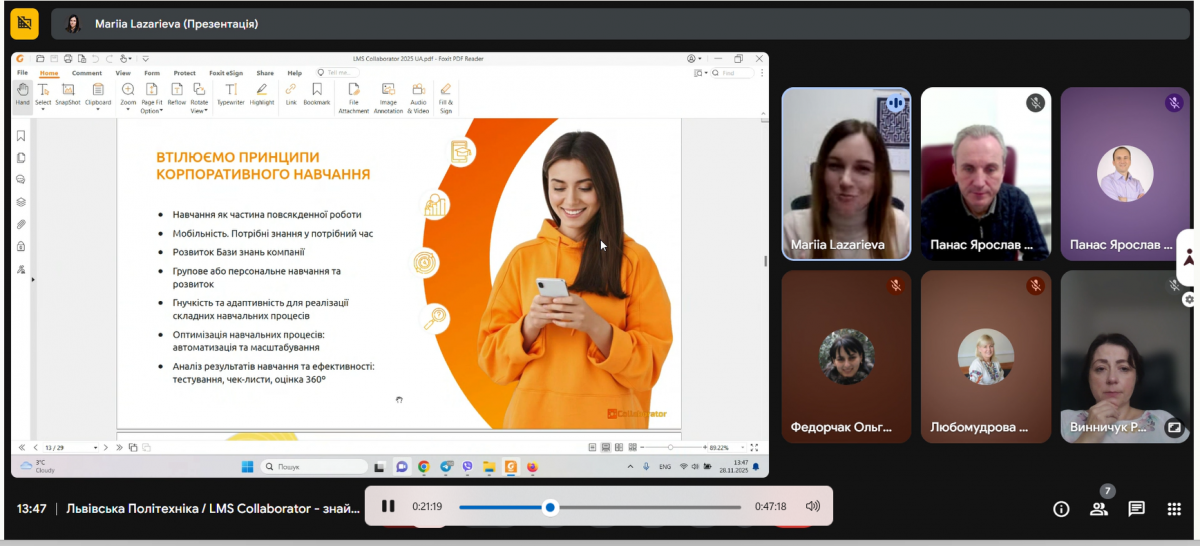Click the Mariia Lazarieva video tile
This screenshot has height=546, width=1200.
pos(845,173)
